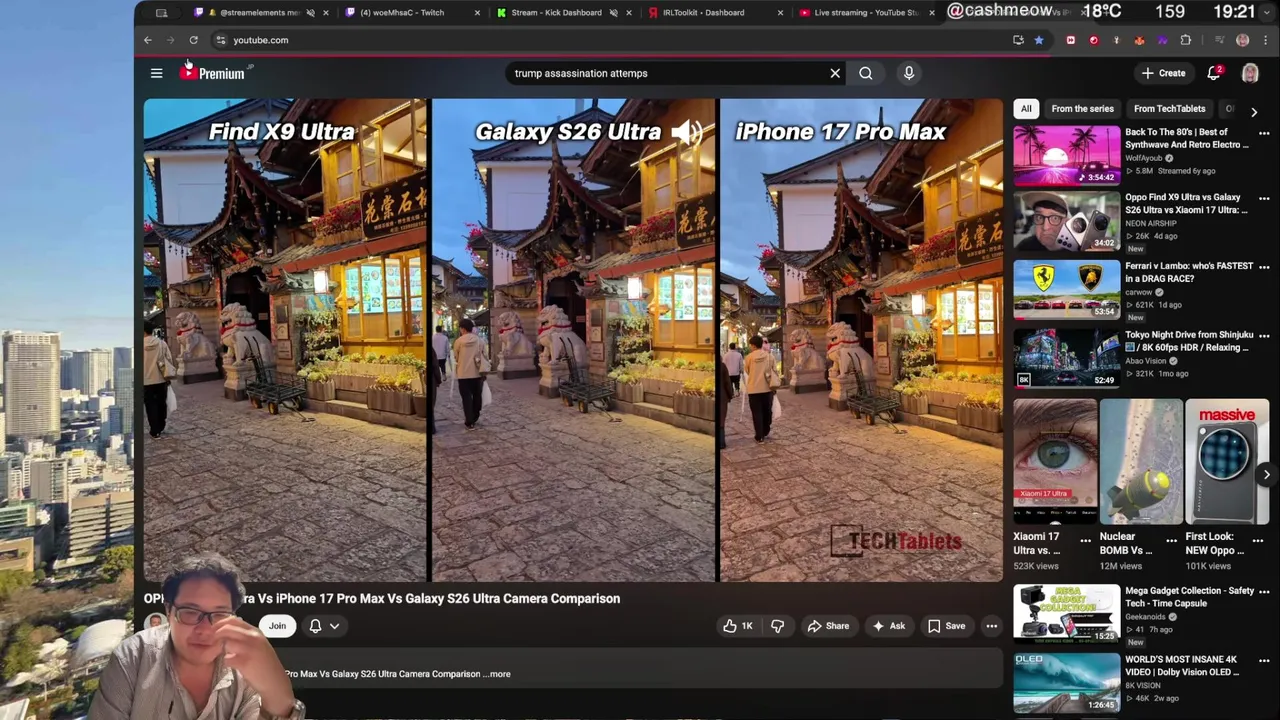Screen dimensions: 1280x720
Task: Toggle video volume speaker icon
Action: point(686,132)
